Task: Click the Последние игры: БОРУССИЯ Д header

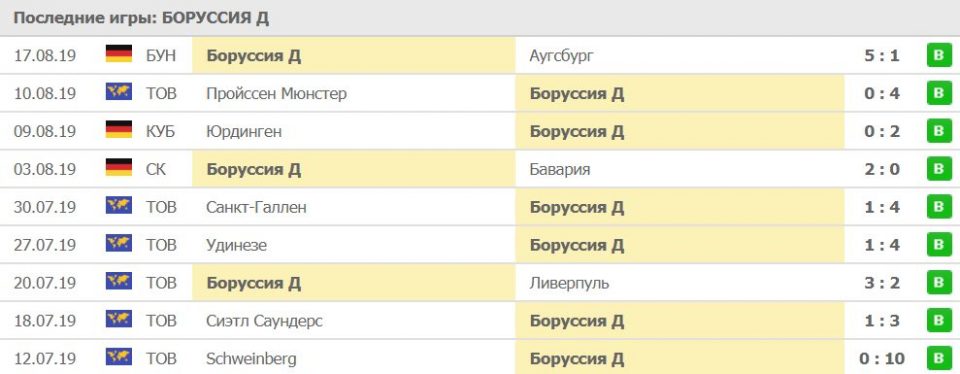Action: (141, 18)
